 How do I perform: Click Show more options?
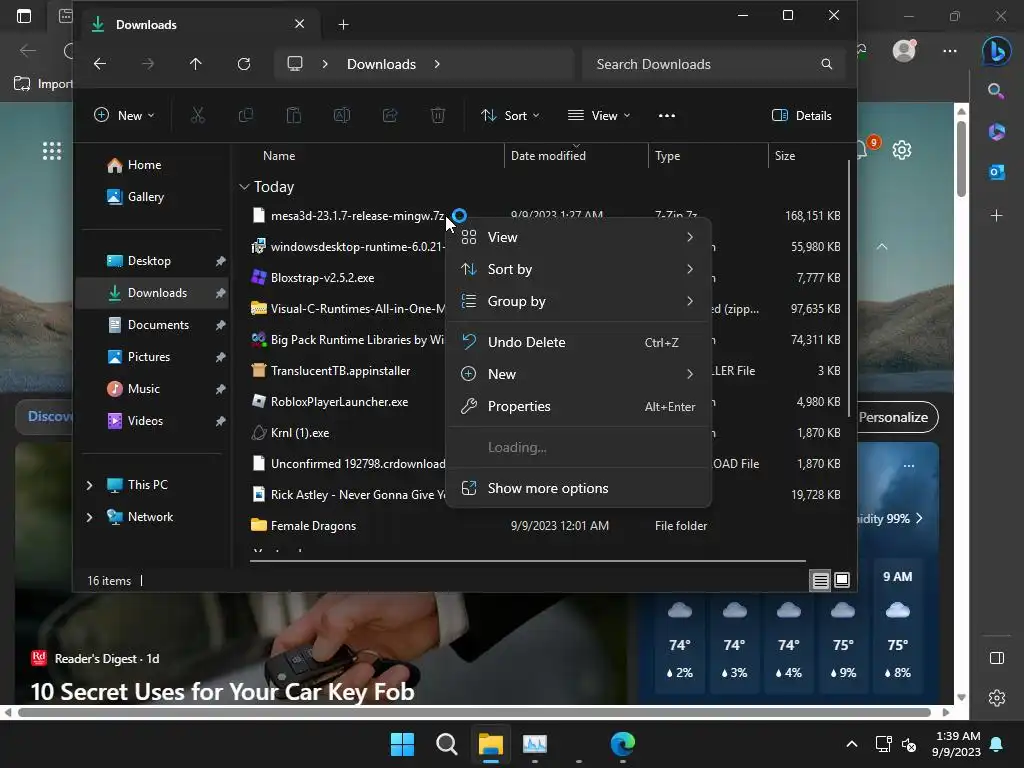pos(578,488)
